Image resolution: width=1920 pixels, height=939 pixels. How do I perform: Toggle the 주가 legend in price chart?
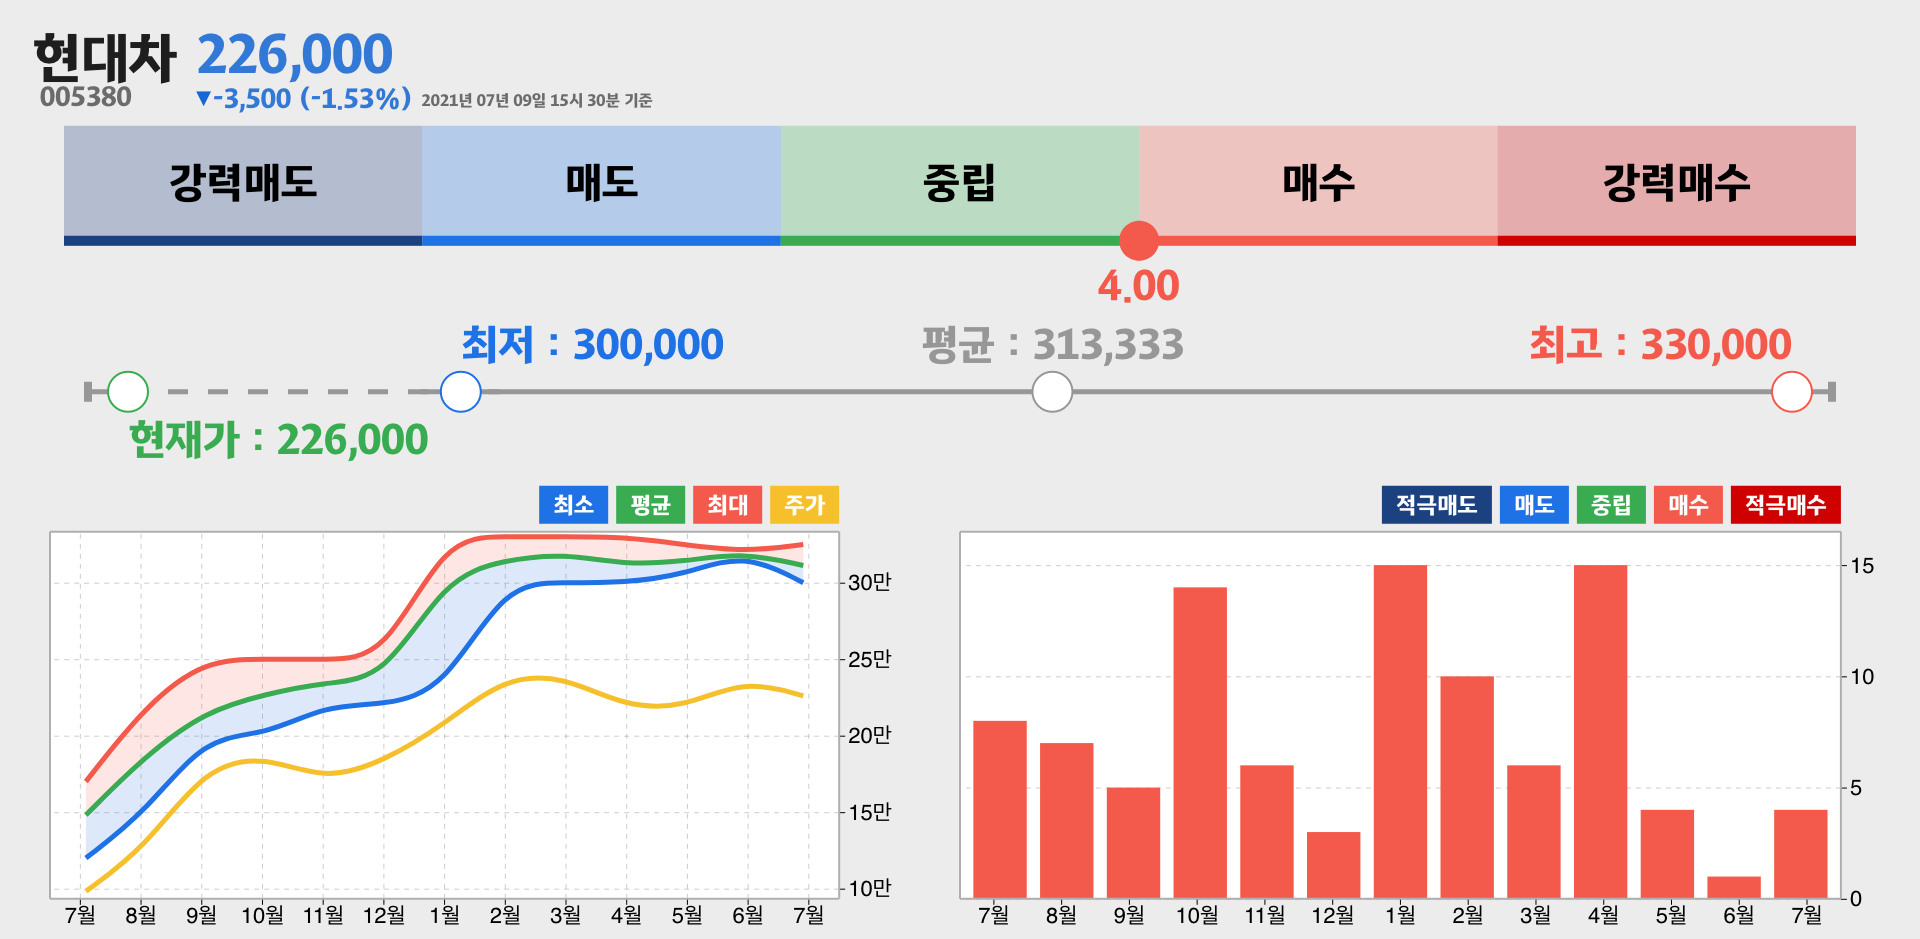[804, 505]
